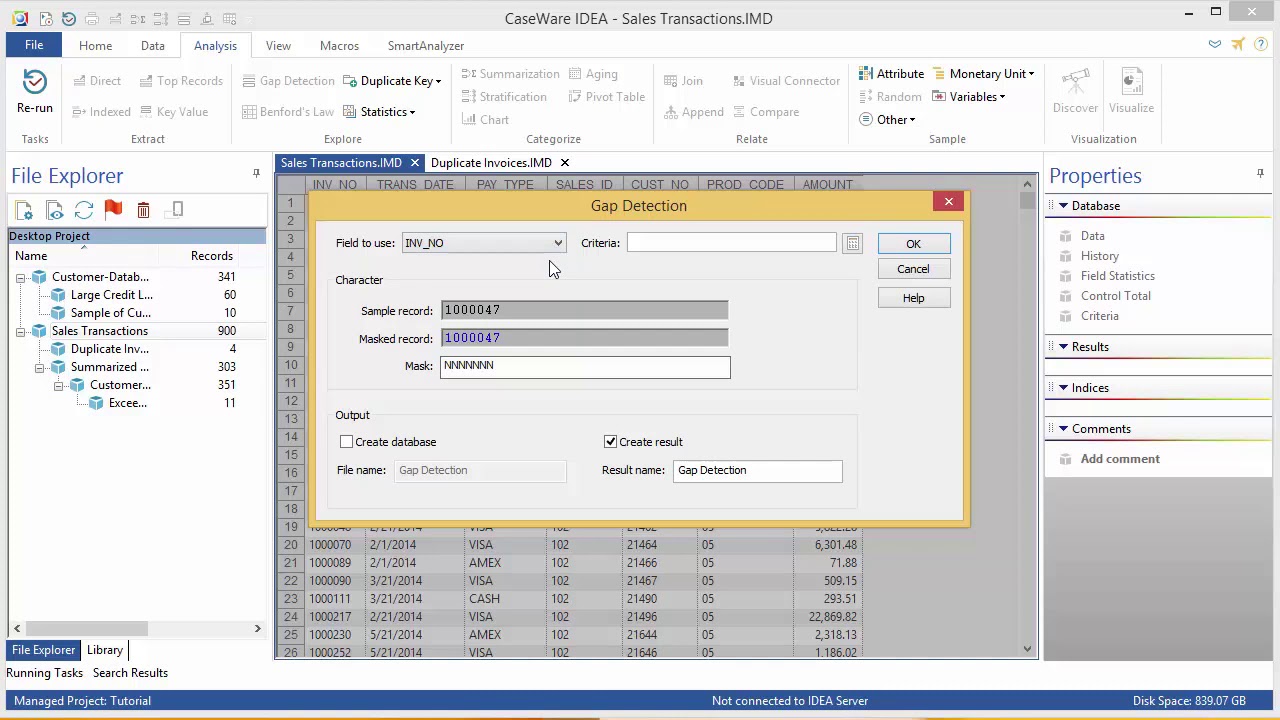The width and height of the screenshot is (1280, 720).
Task: Switch to the Data ribbon tab
Action: click(x=153, y=45)
